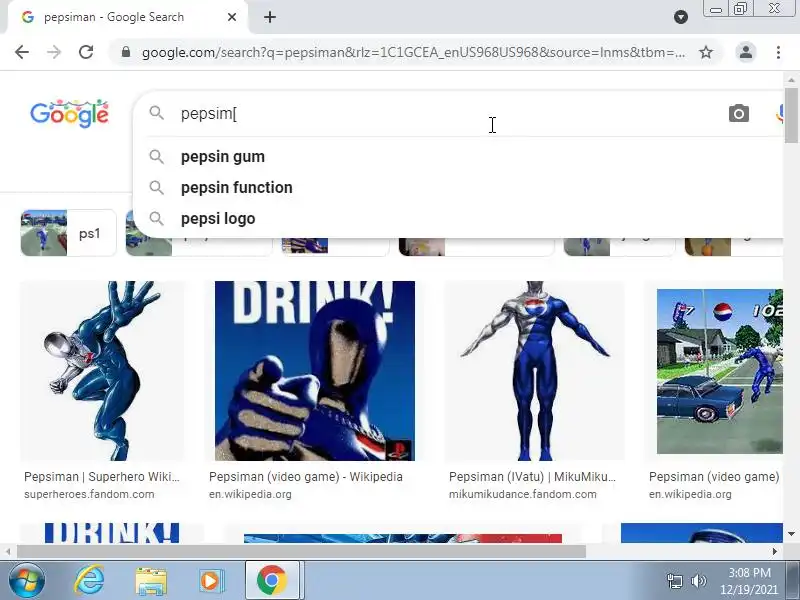
Task: Open the Pepsiman IVatu model image
Action: [x=534, y=371]
